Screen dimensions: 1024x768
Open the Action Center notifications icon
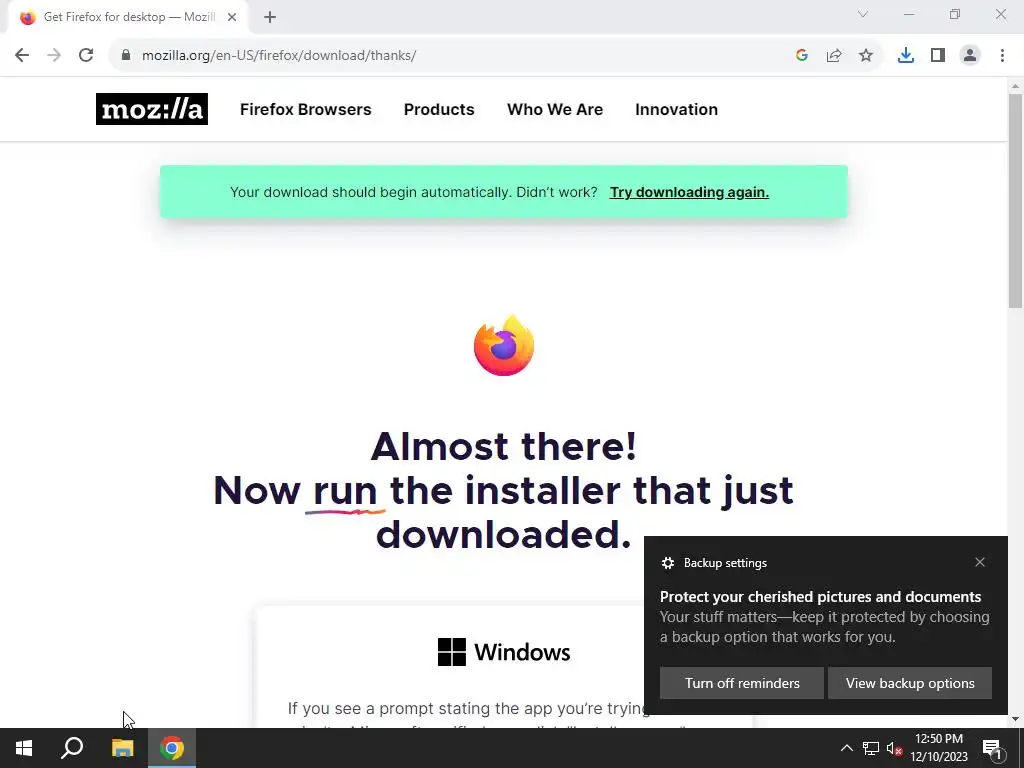993,748
